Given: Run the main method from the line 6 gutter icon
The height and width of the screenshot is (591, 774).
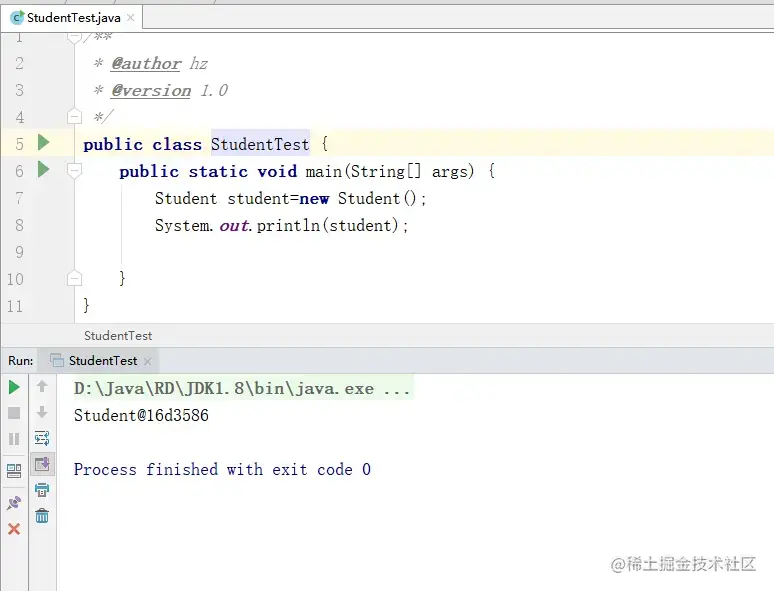Looking at the screenshot, I should 43,170.
